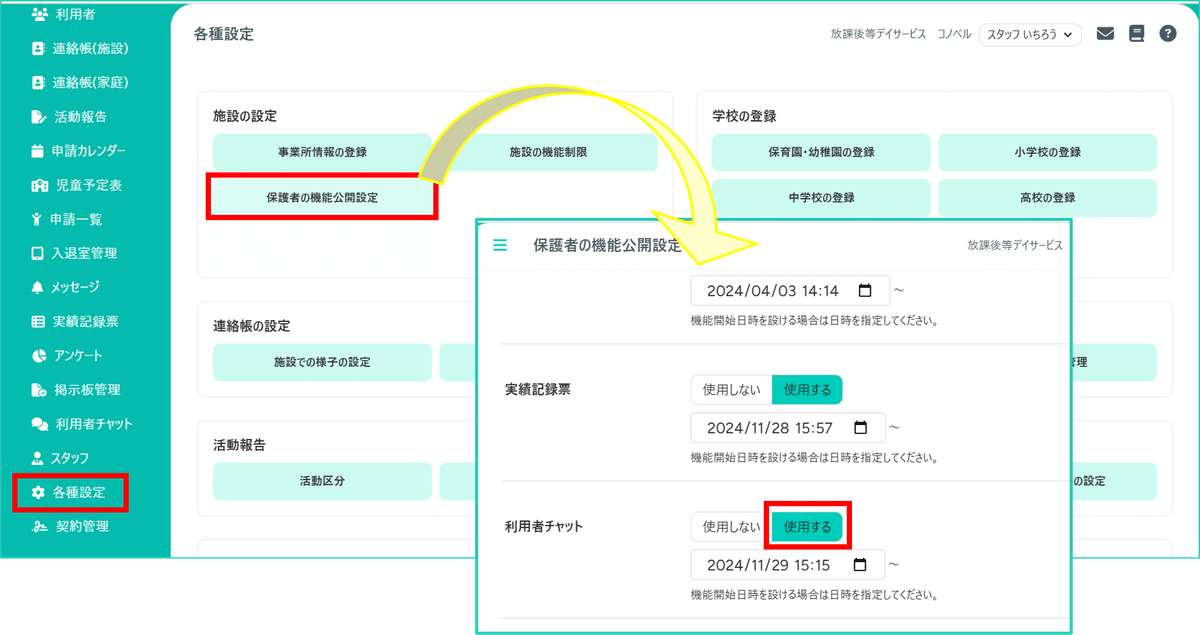Screen dimensions: 1200x635
Task: Click the 契約管理 signature icon
Action: 39,526
